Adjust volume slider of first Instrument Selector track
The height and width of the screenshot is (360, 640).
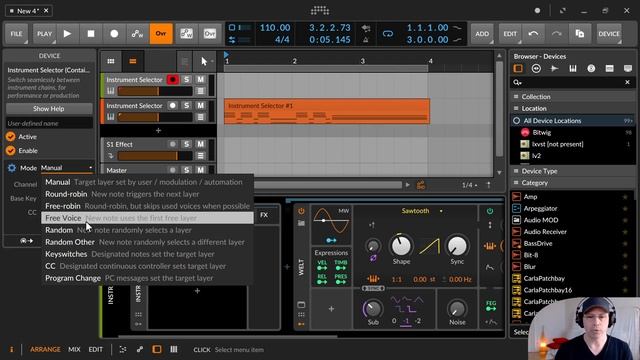[x=155, y=91]
